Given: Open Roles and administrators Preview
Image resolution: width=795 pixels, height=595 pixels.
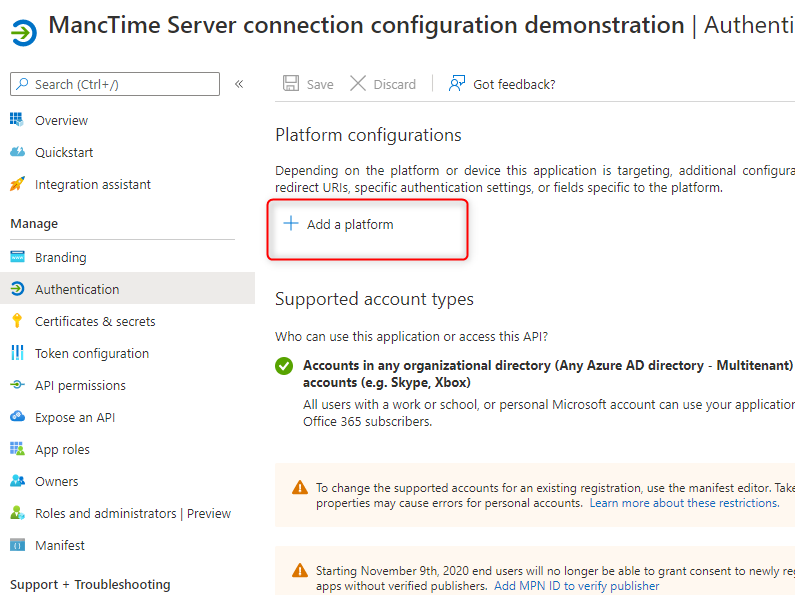Looking at the screenshot, I should (x=132, y=513).
